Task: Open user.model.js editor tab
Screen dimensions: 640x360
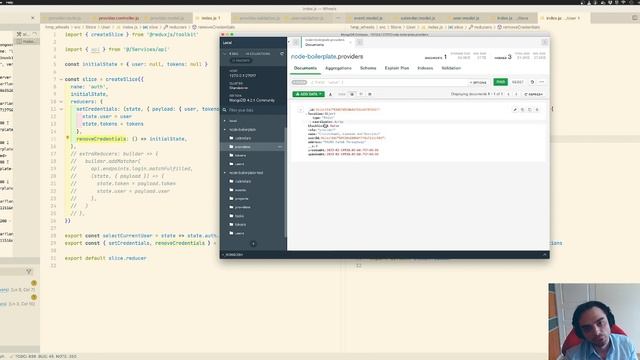Action: pyautogui.click(x=465, y=18)
